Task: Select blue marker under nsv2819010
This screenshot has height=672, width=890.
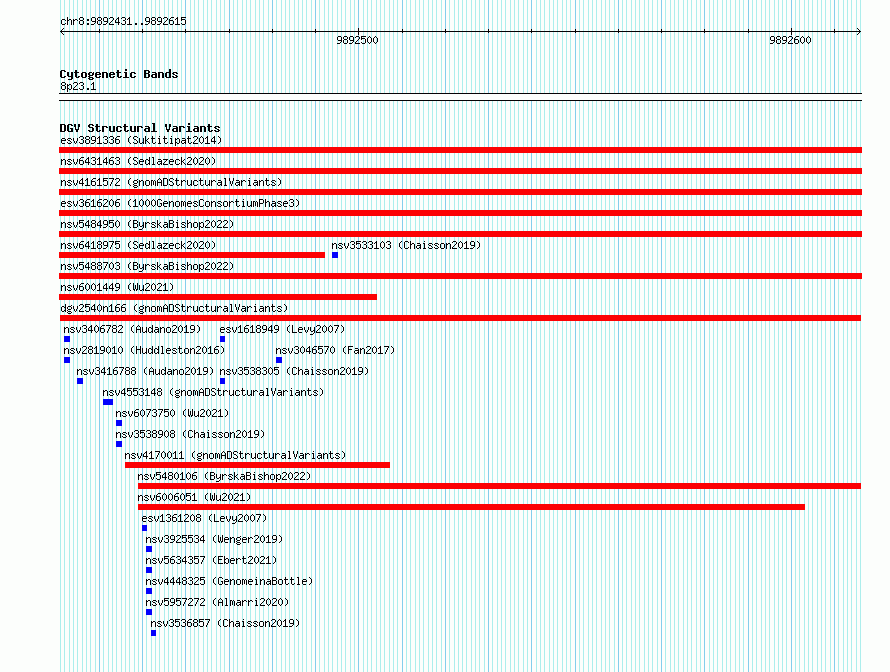Action: 67,360
